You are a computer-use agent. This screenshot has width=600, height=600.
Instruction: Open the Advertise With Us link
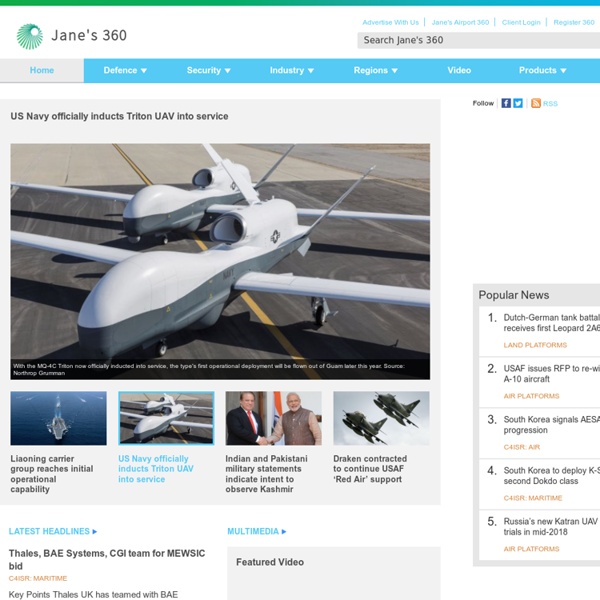pyautogui.click(x=391, y=22)
